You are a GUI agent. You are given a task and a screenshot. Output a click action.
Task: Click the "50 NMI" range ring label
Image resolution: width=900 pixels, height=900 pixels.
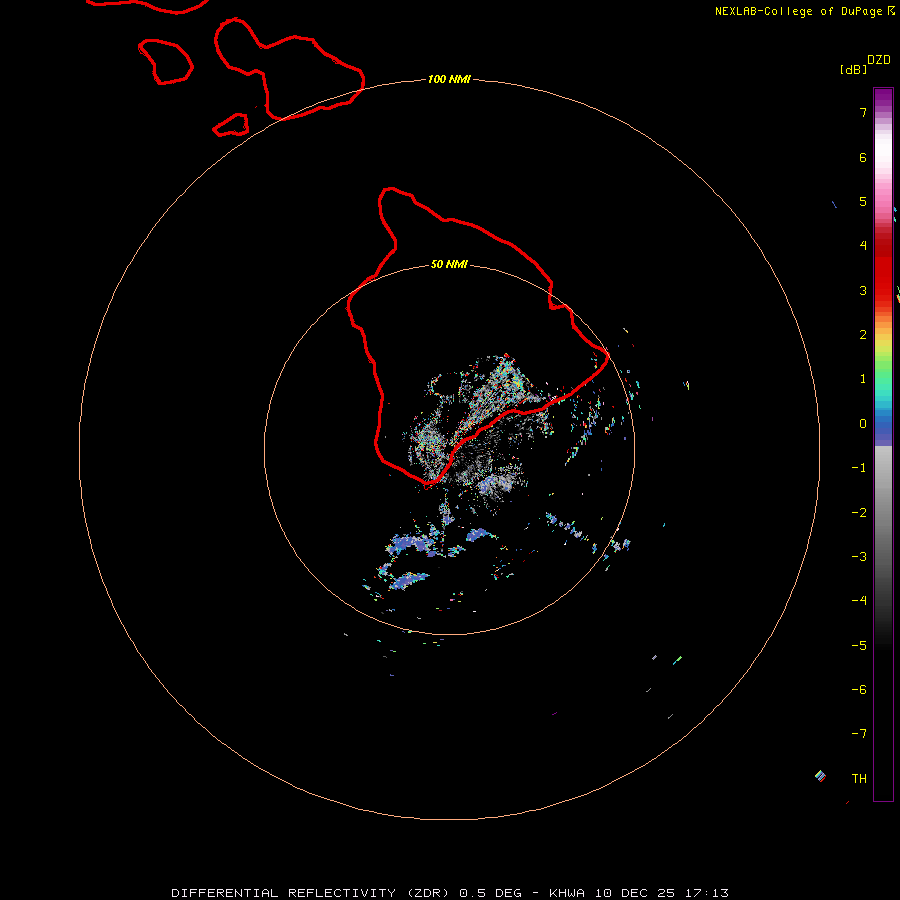pyautogui.click(x=449, y=264)
